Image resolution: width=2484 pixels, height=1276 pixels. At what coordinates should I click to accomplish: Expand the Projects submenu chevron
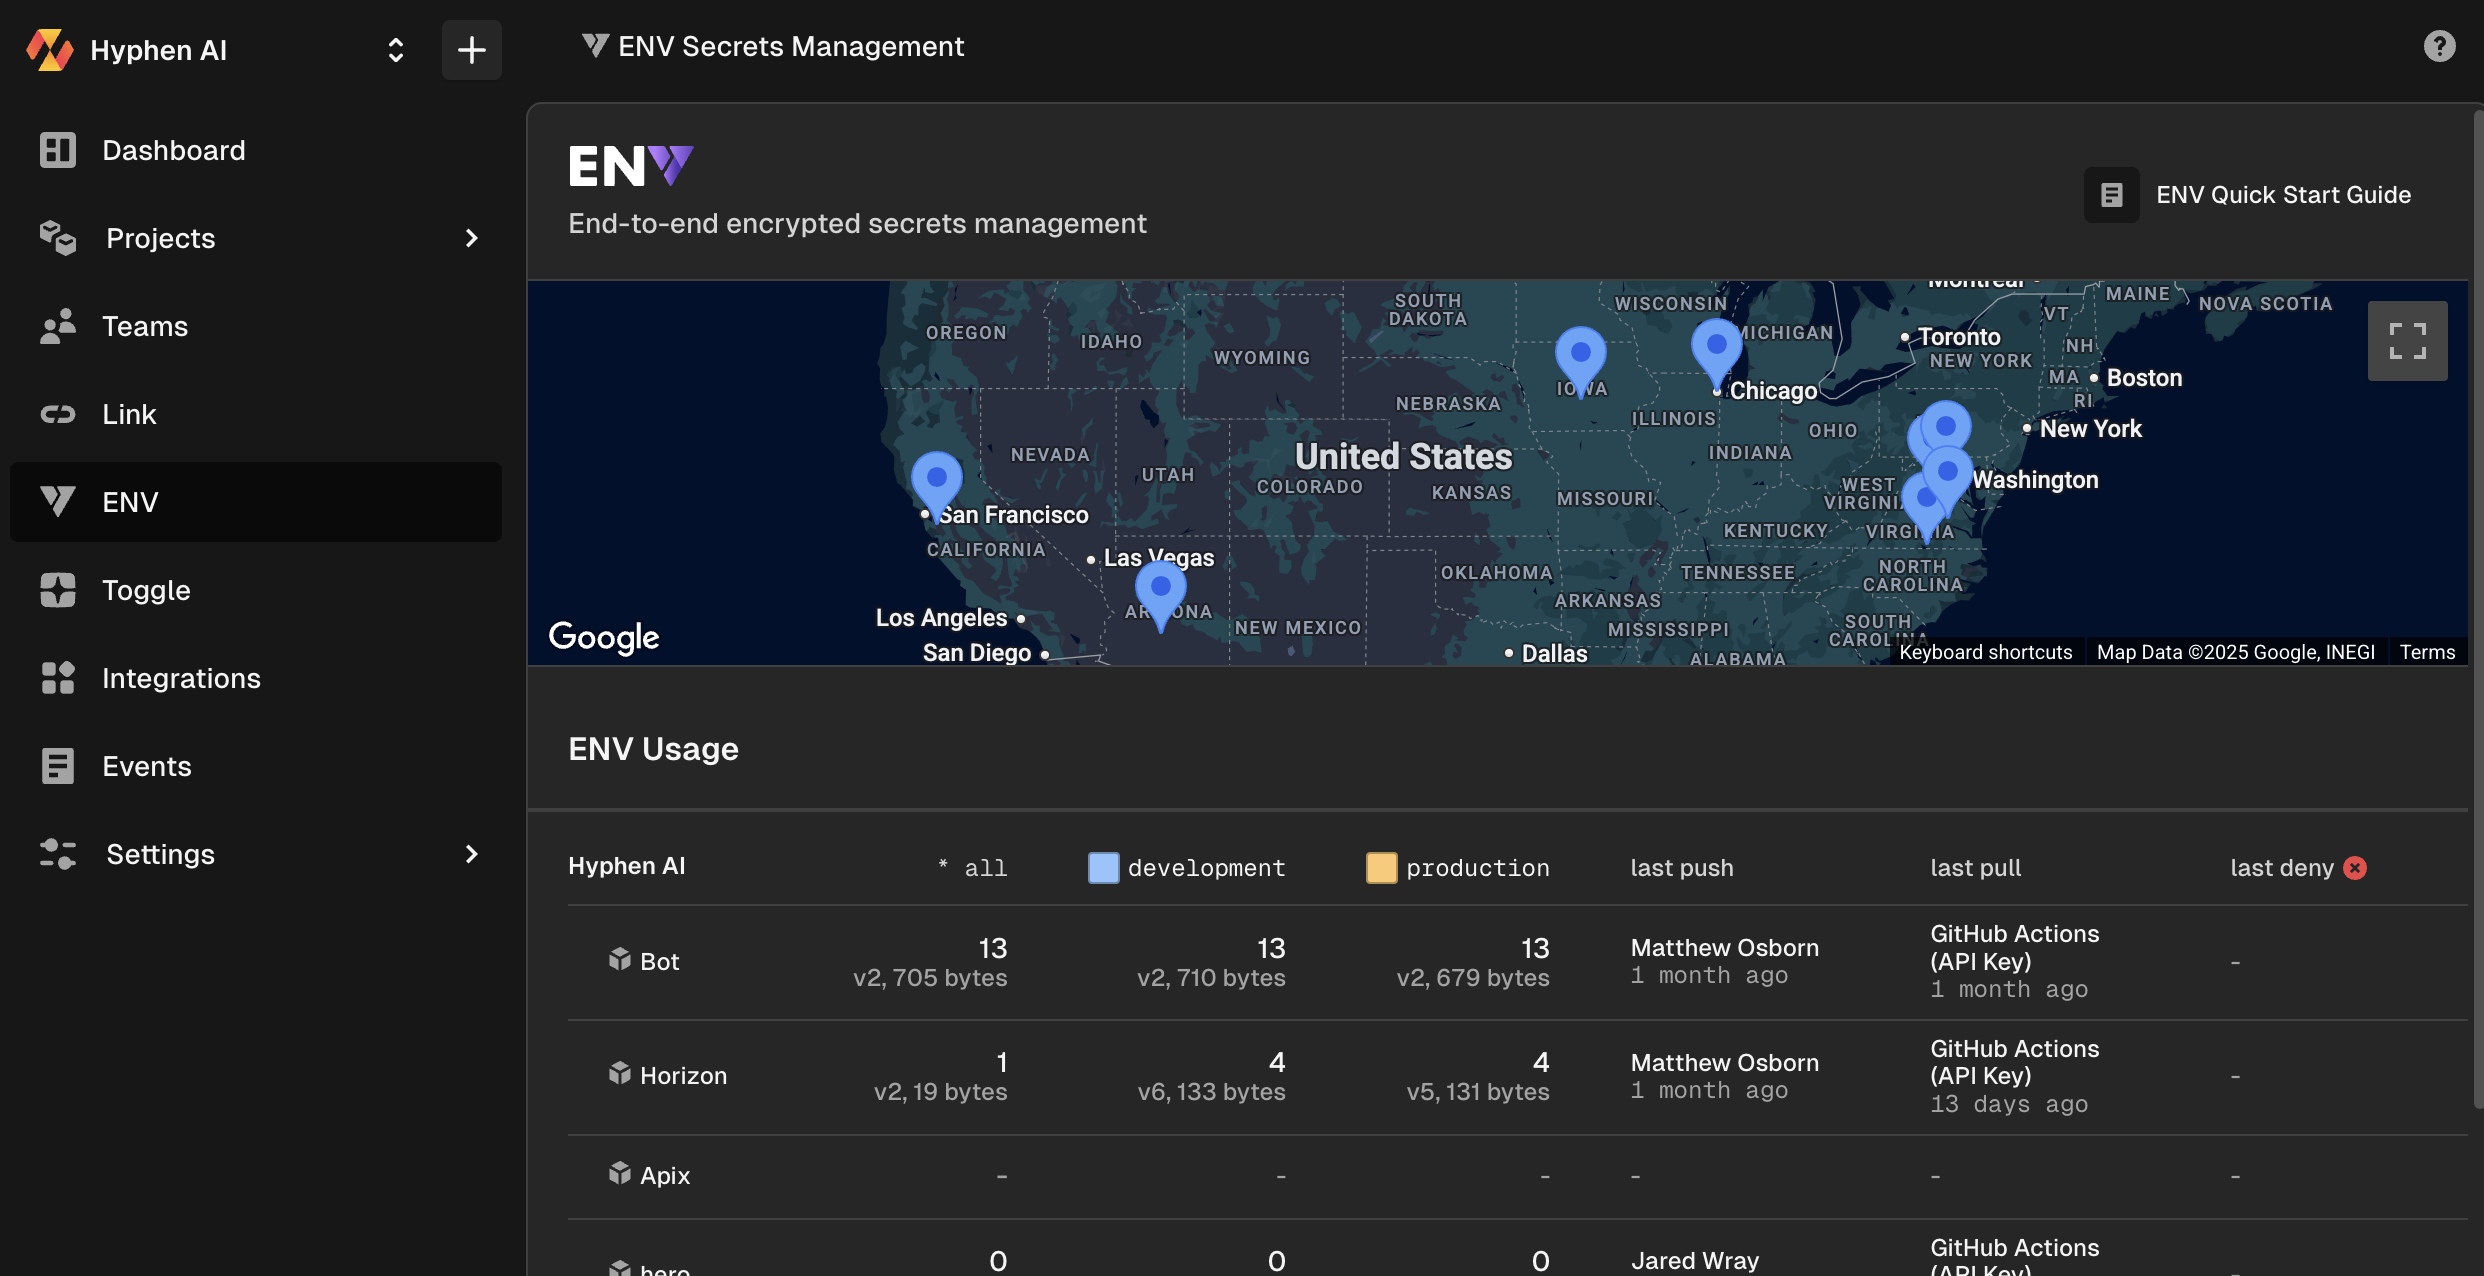[471, 238]
